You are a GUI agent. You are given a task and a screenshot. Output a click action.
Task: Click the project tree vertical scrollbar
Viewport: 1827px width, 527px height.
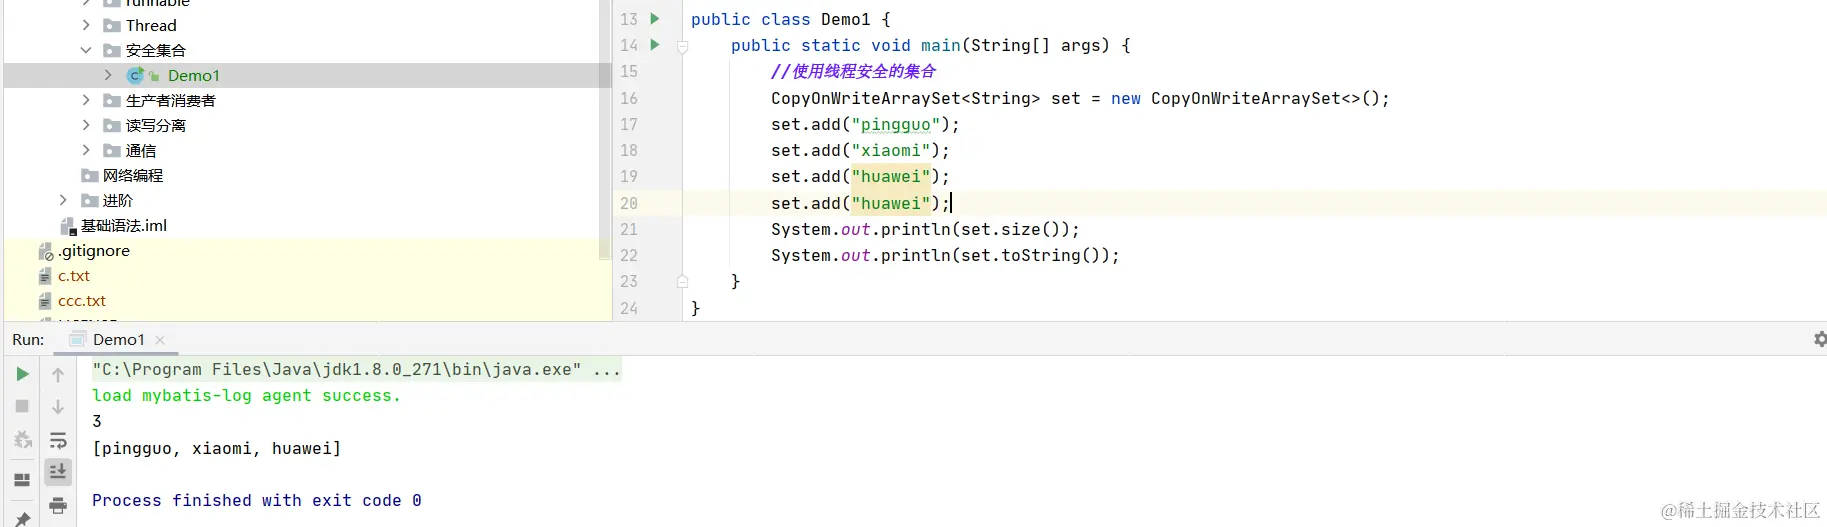point(605,130)
